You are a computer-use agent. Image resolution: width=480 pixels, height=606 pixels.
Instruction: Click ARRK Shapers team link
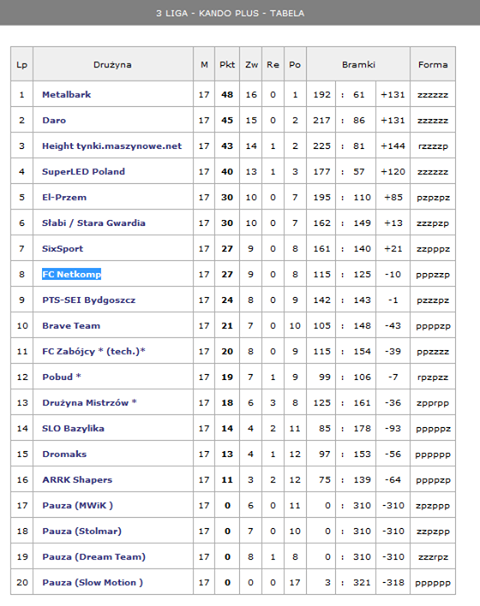(77, 480)
